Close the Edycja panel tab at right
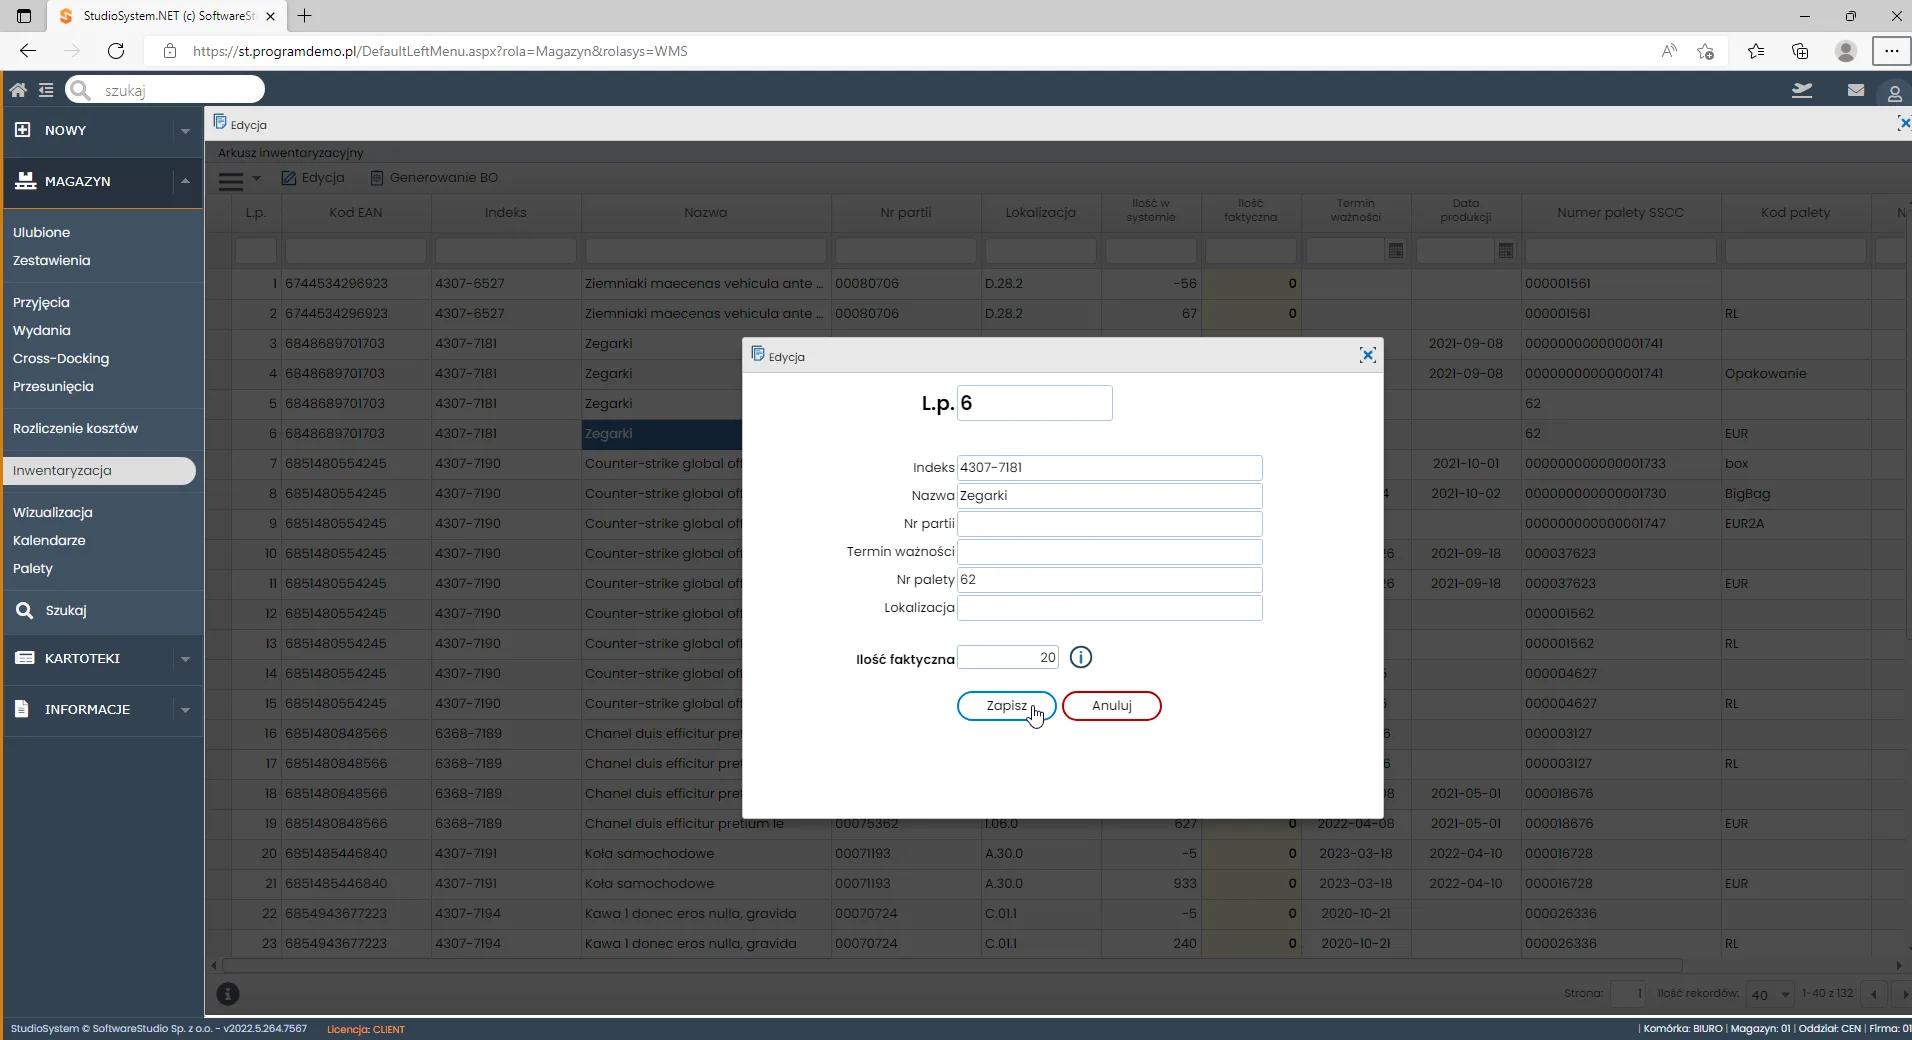The image size is (1912, 1040). tap(1904, 123)
